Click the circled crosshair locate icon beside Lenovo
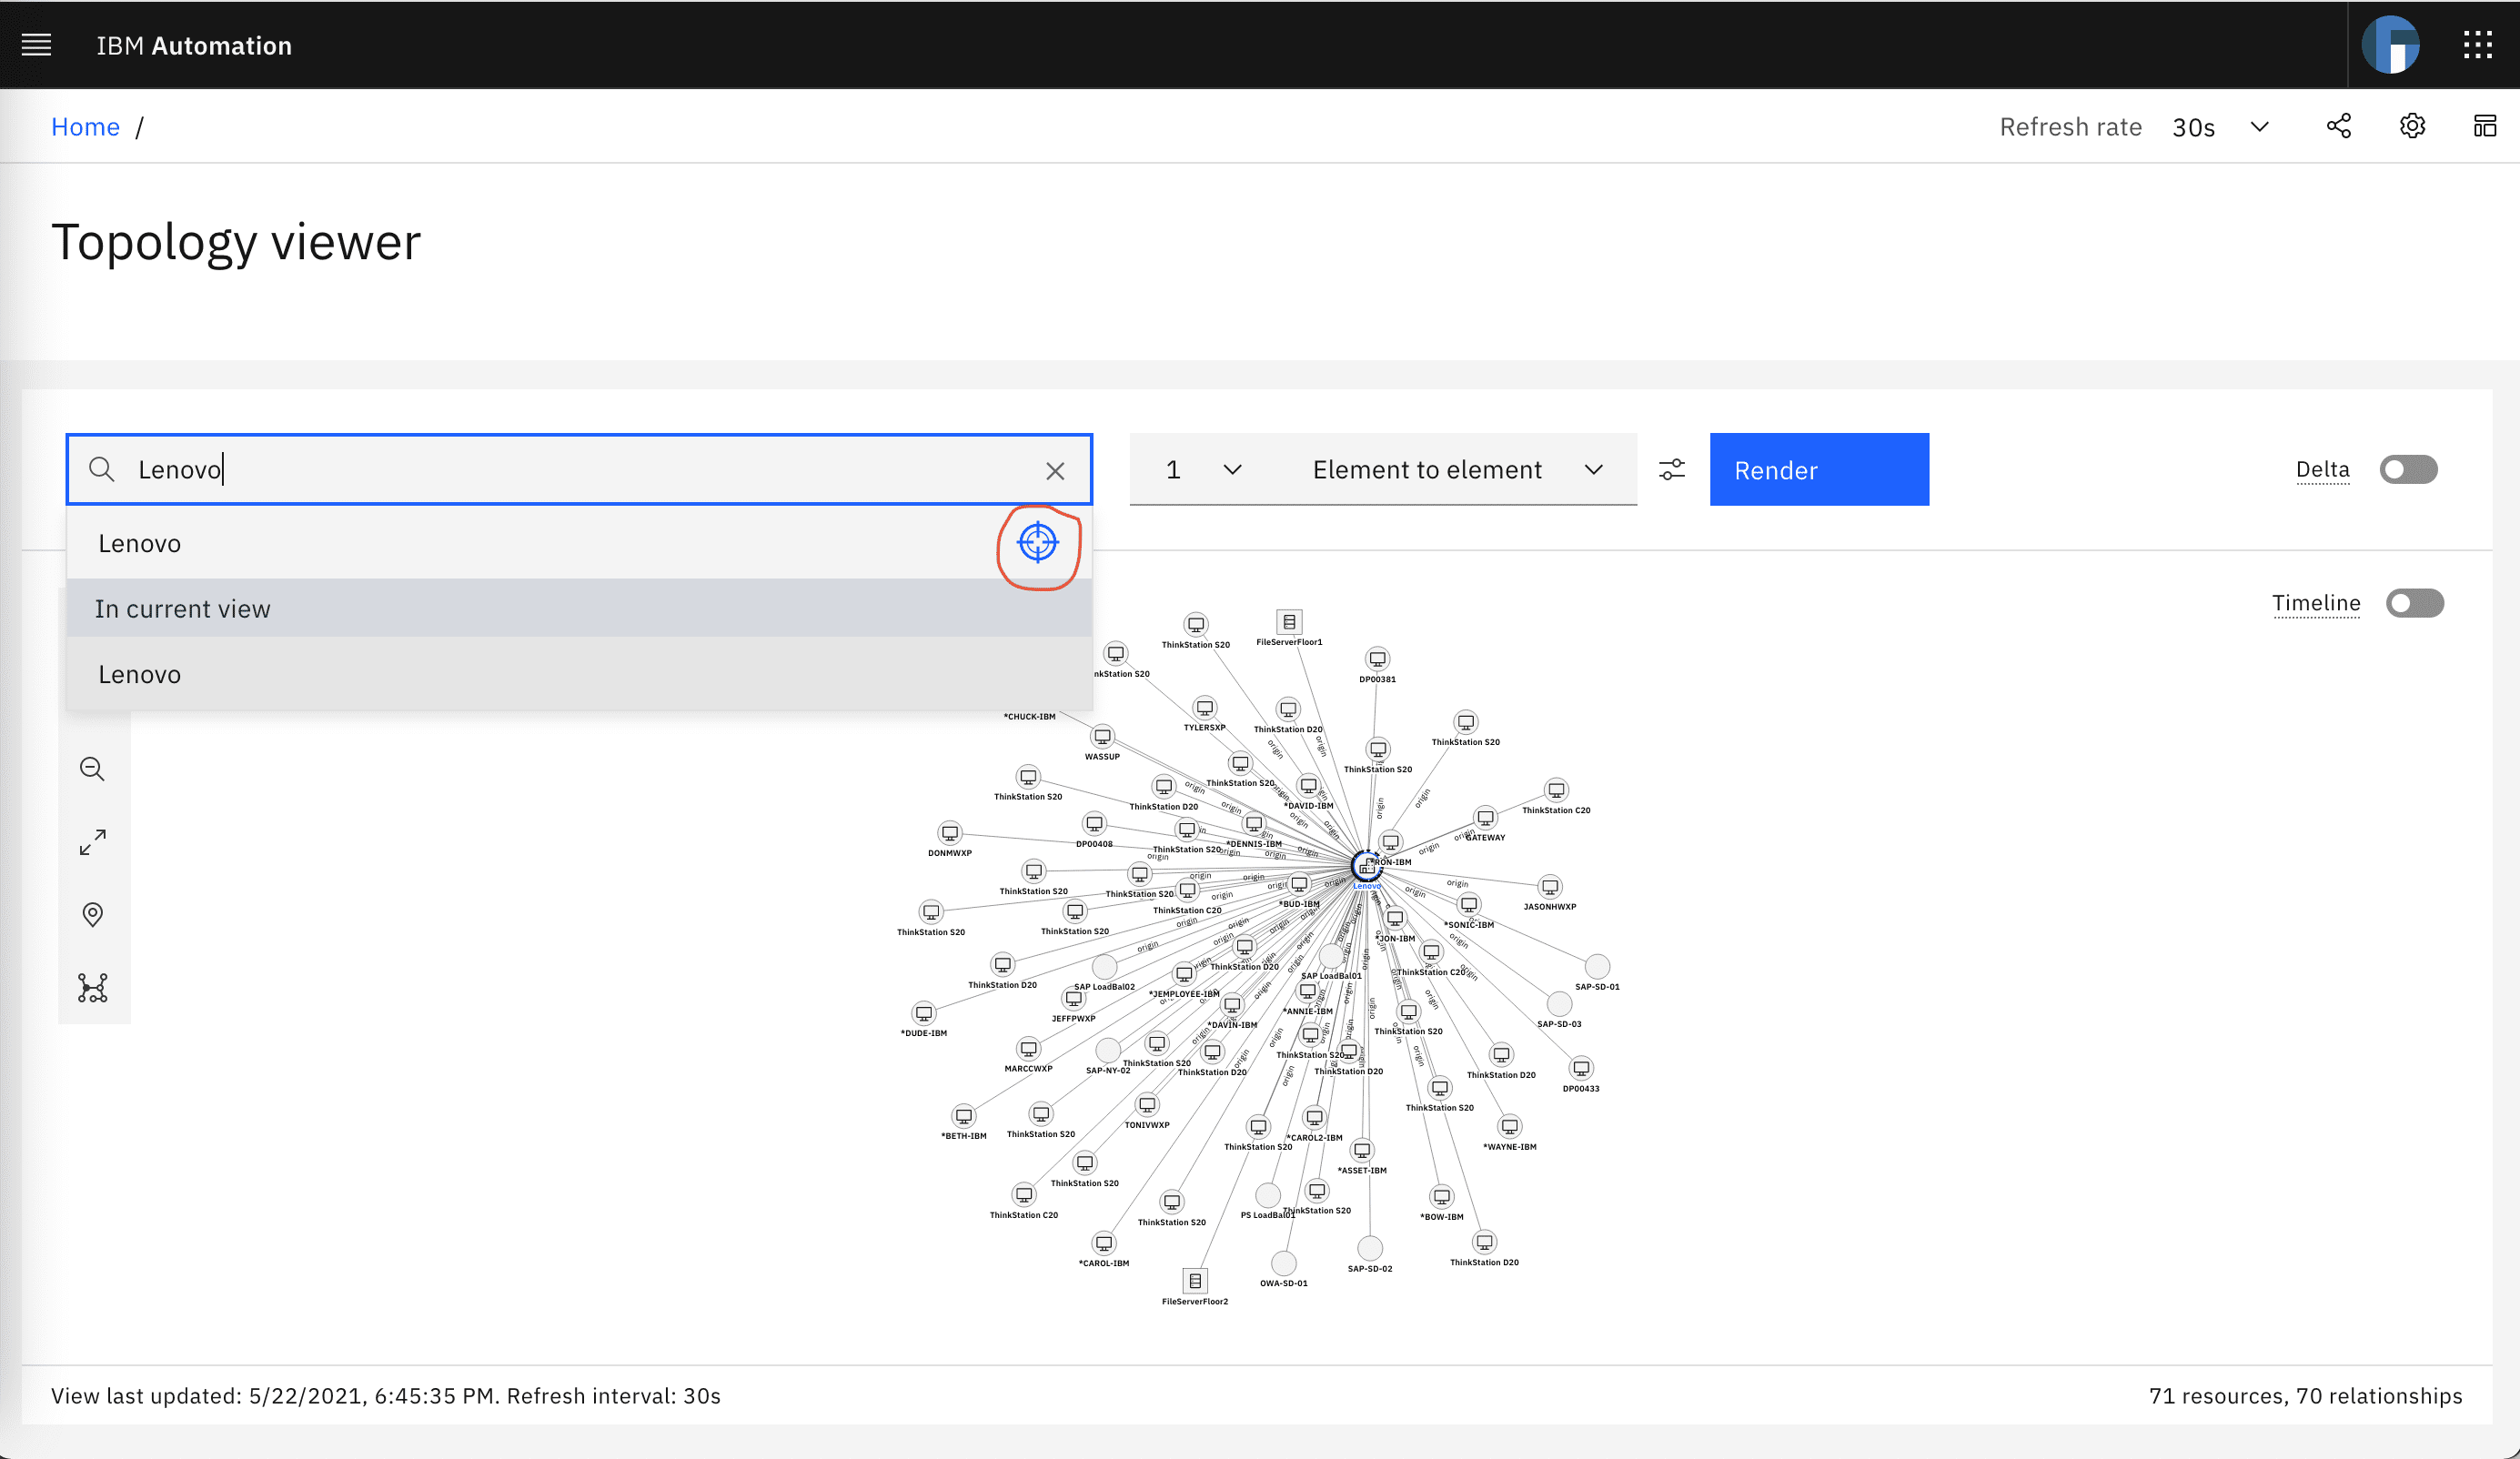This screenshot has height=1459, width=2520. click(1038, 543)
